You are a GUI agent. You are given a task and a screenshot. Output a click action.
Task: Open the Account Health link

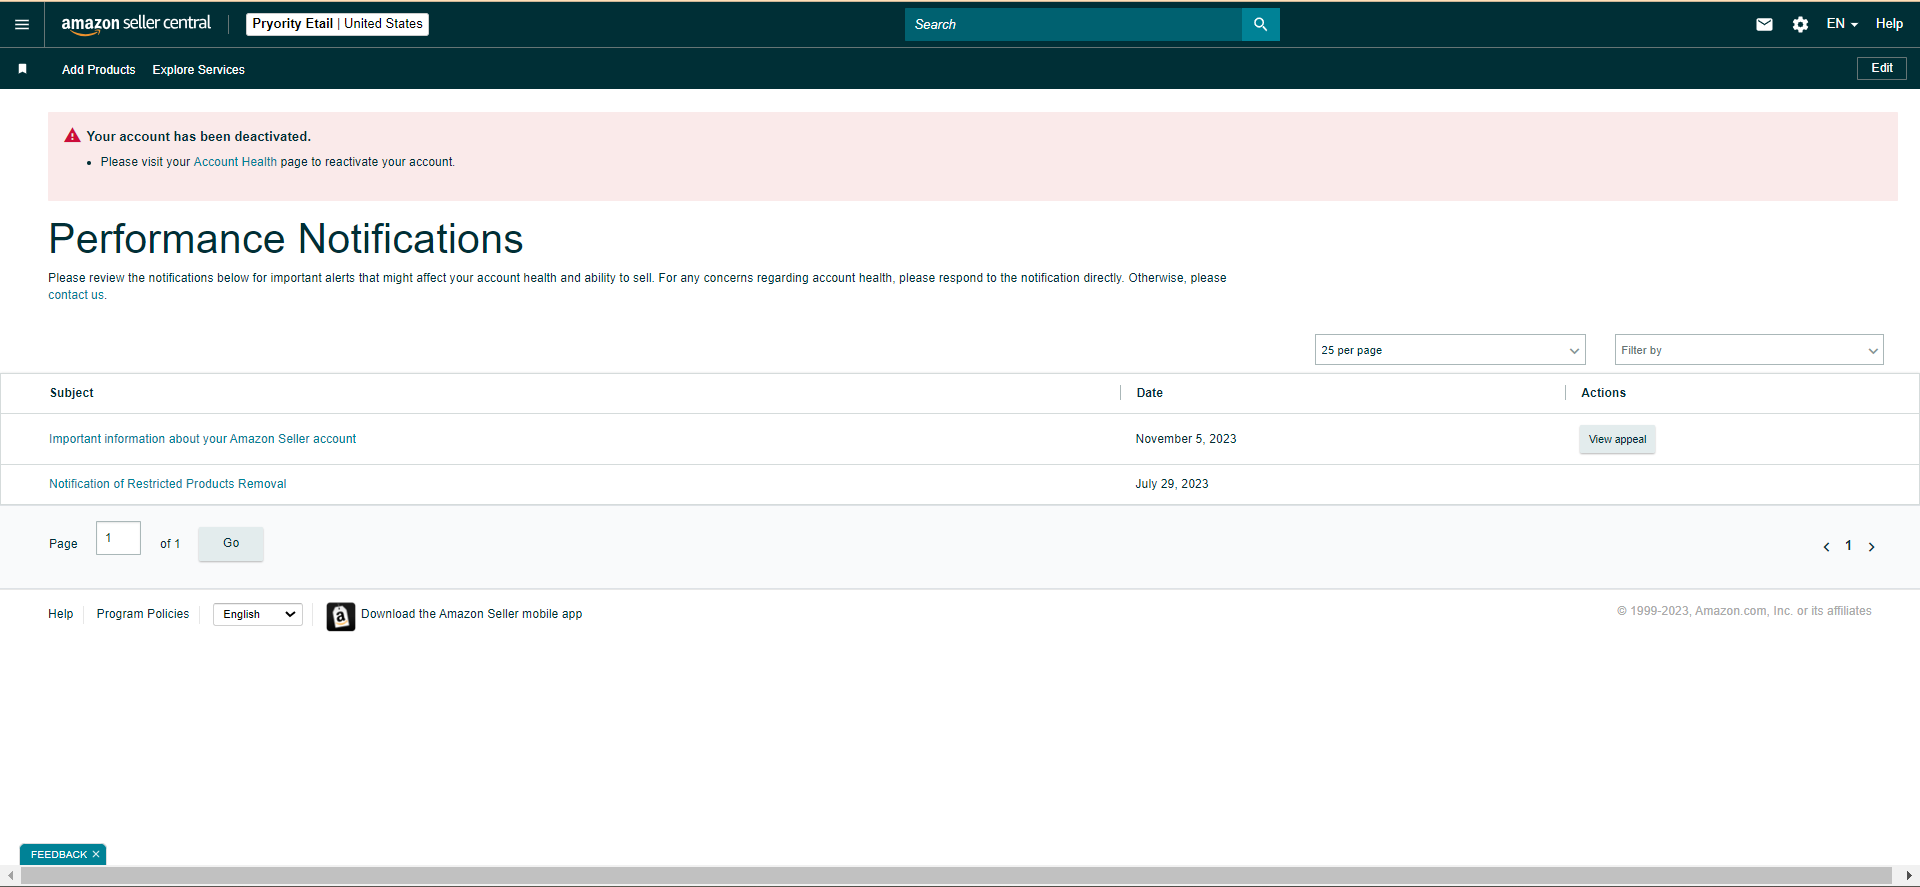235,162
